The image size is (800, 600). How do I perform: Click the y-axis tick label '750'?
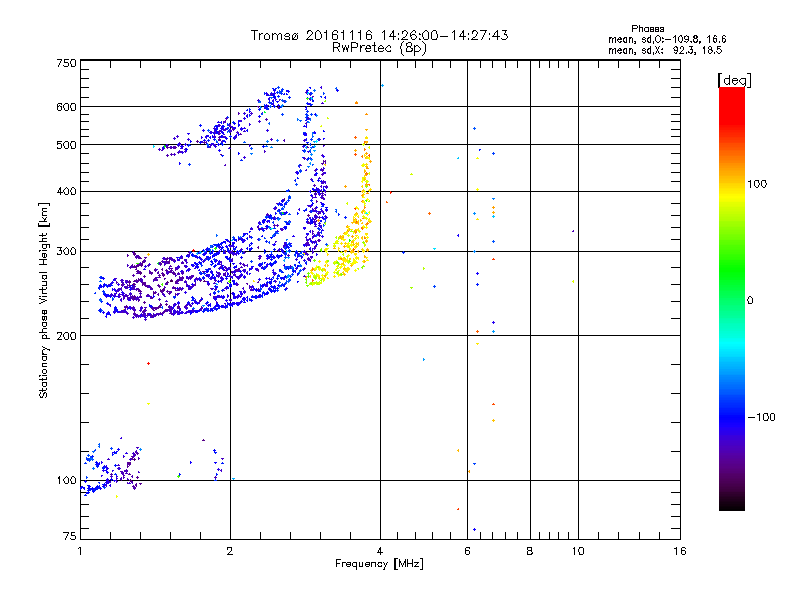coord(66,63)
